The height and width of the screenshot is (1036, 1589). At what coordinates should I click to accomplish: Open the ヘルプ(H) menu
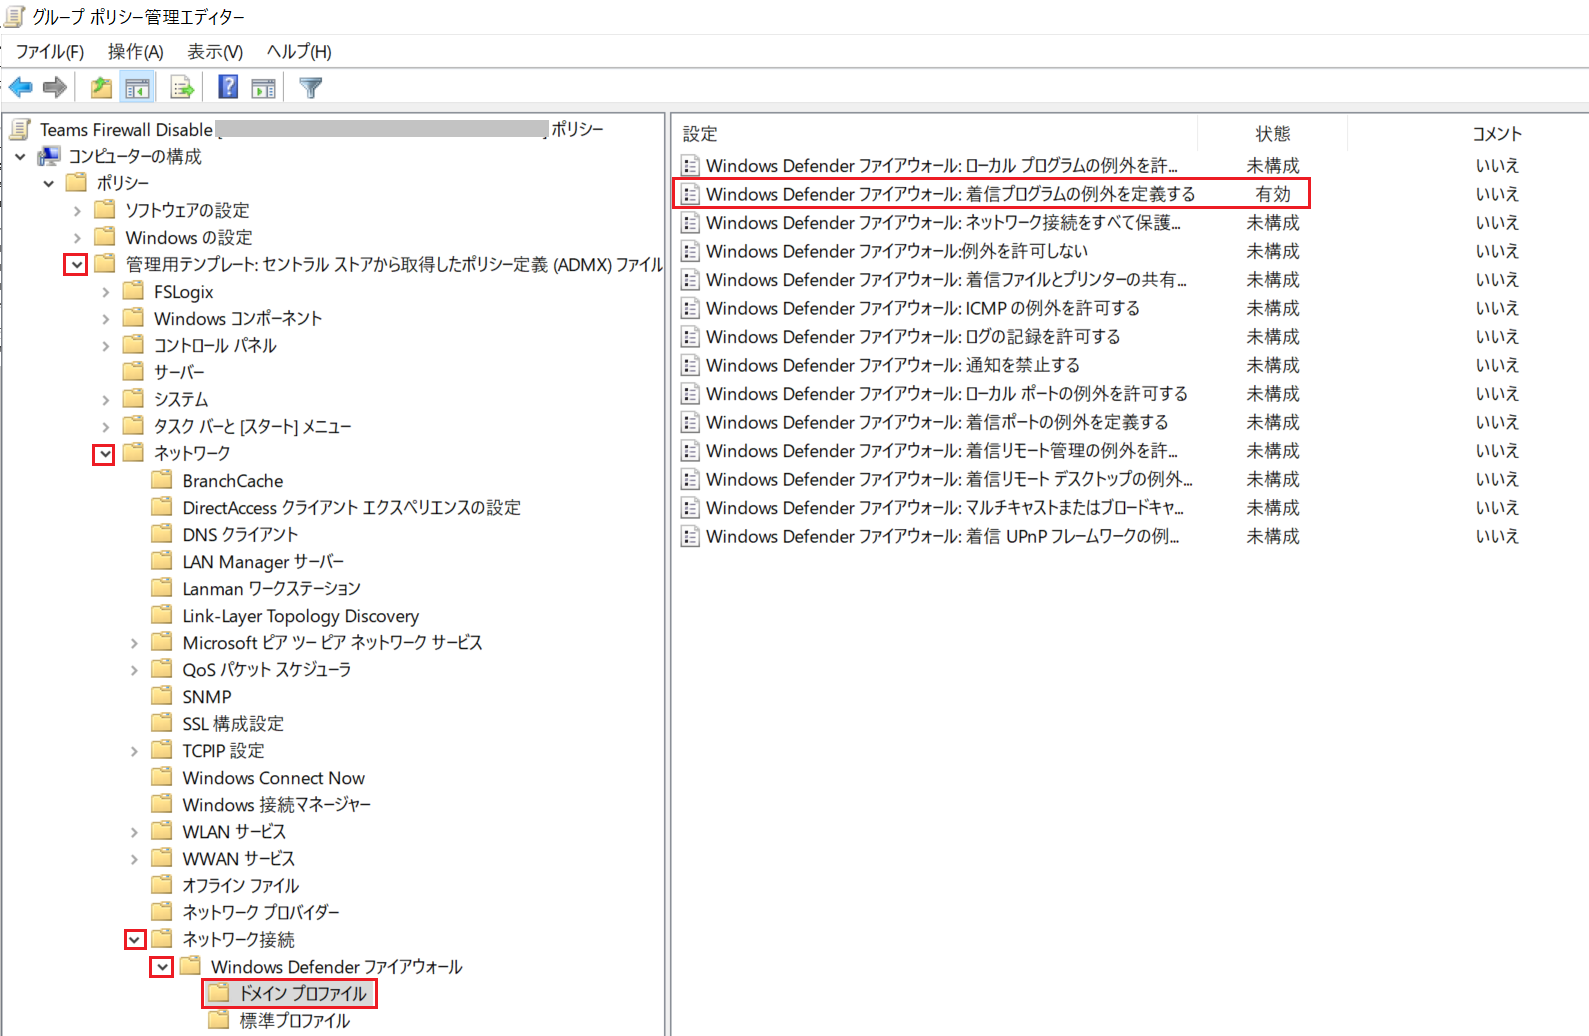pos(299,51)
